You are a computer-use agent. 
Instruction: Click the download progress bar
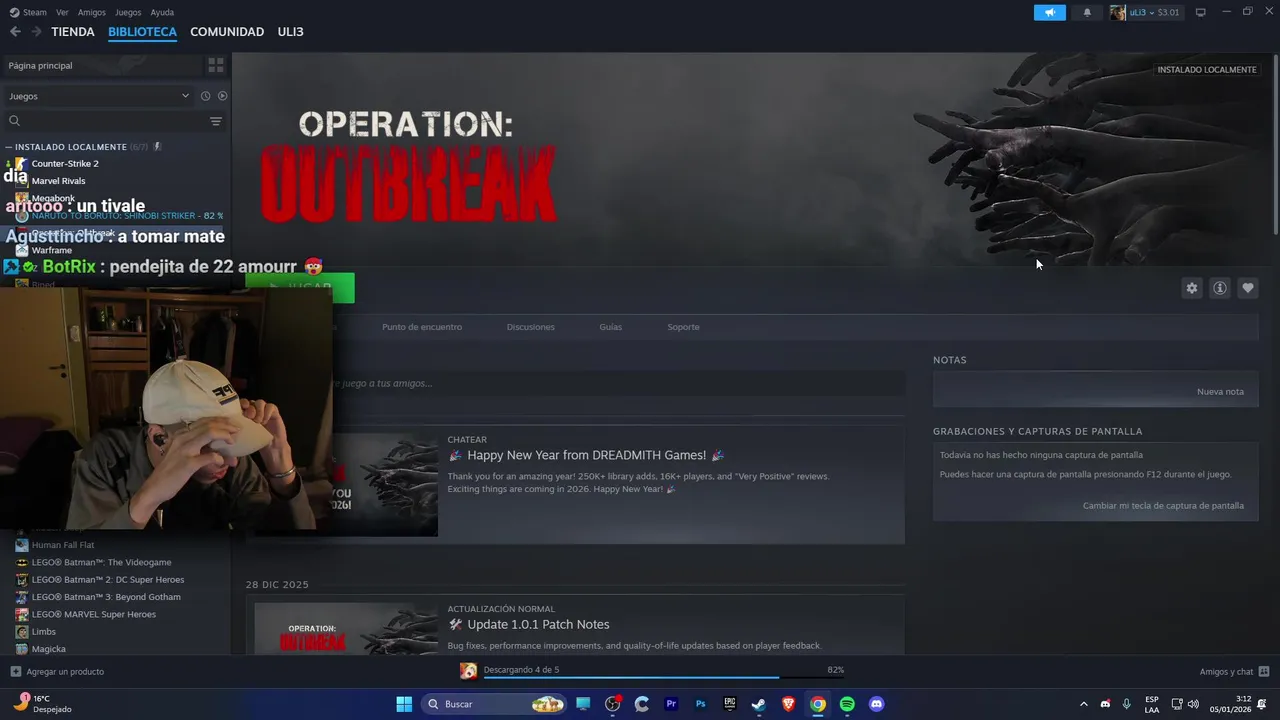[x=665, y=678]
